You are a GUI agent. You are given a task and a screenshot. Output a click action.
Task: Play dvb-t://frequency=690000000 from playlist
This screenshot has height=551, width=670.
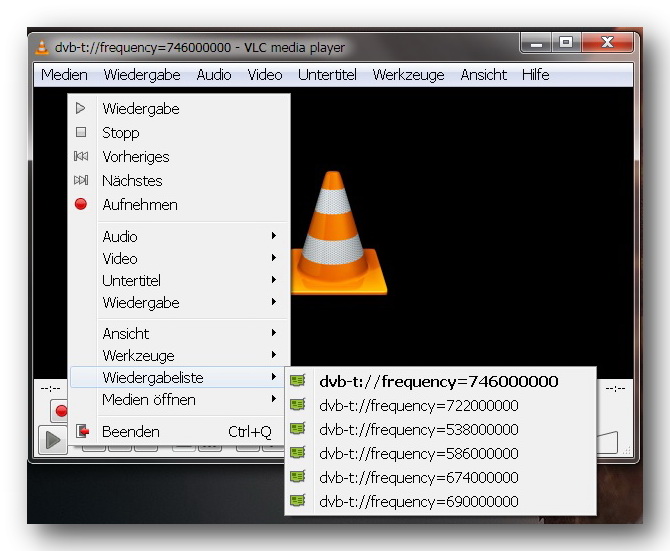(440, 501)
